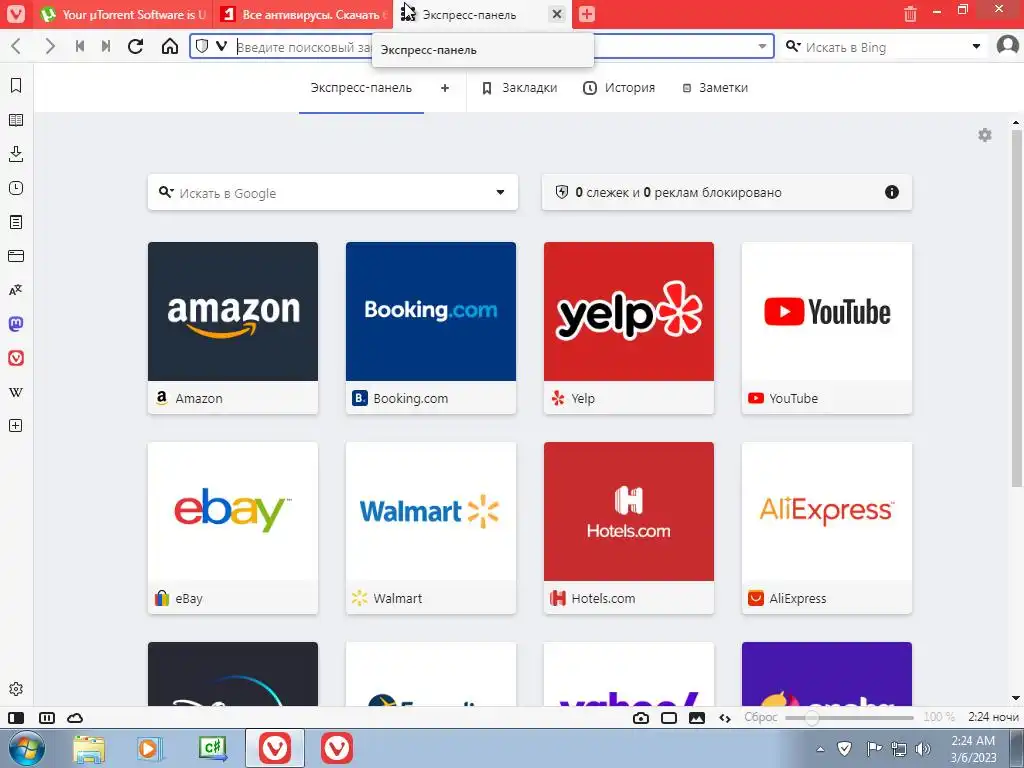Reload the current page
Viewport: 1024px width, 768px height.
[136, 46]
